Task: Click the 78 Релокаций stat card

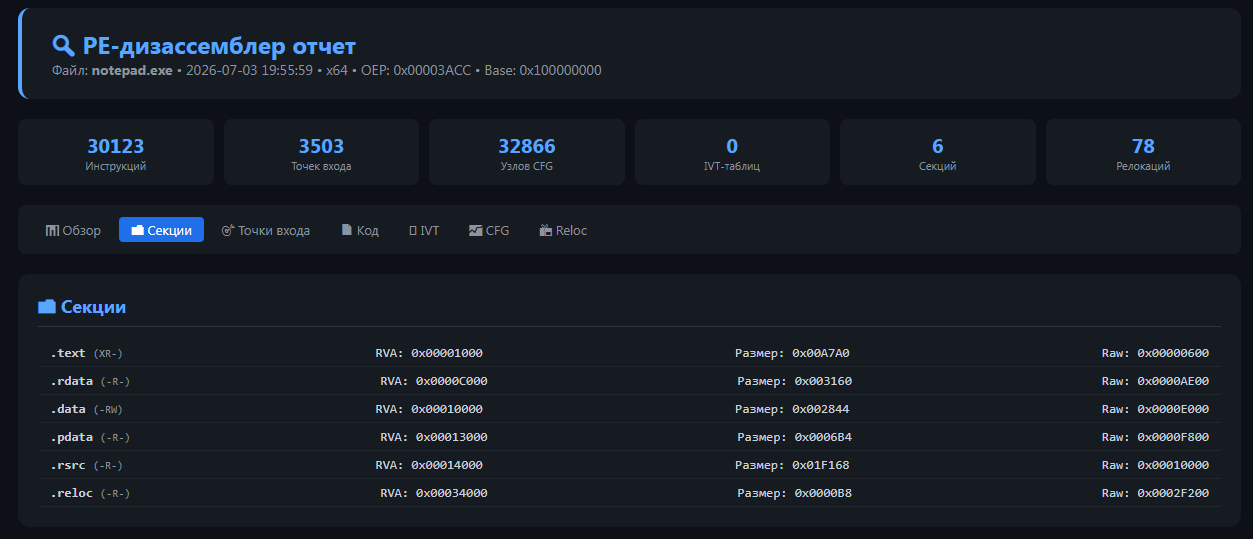Action: (x=1143, y=152)
